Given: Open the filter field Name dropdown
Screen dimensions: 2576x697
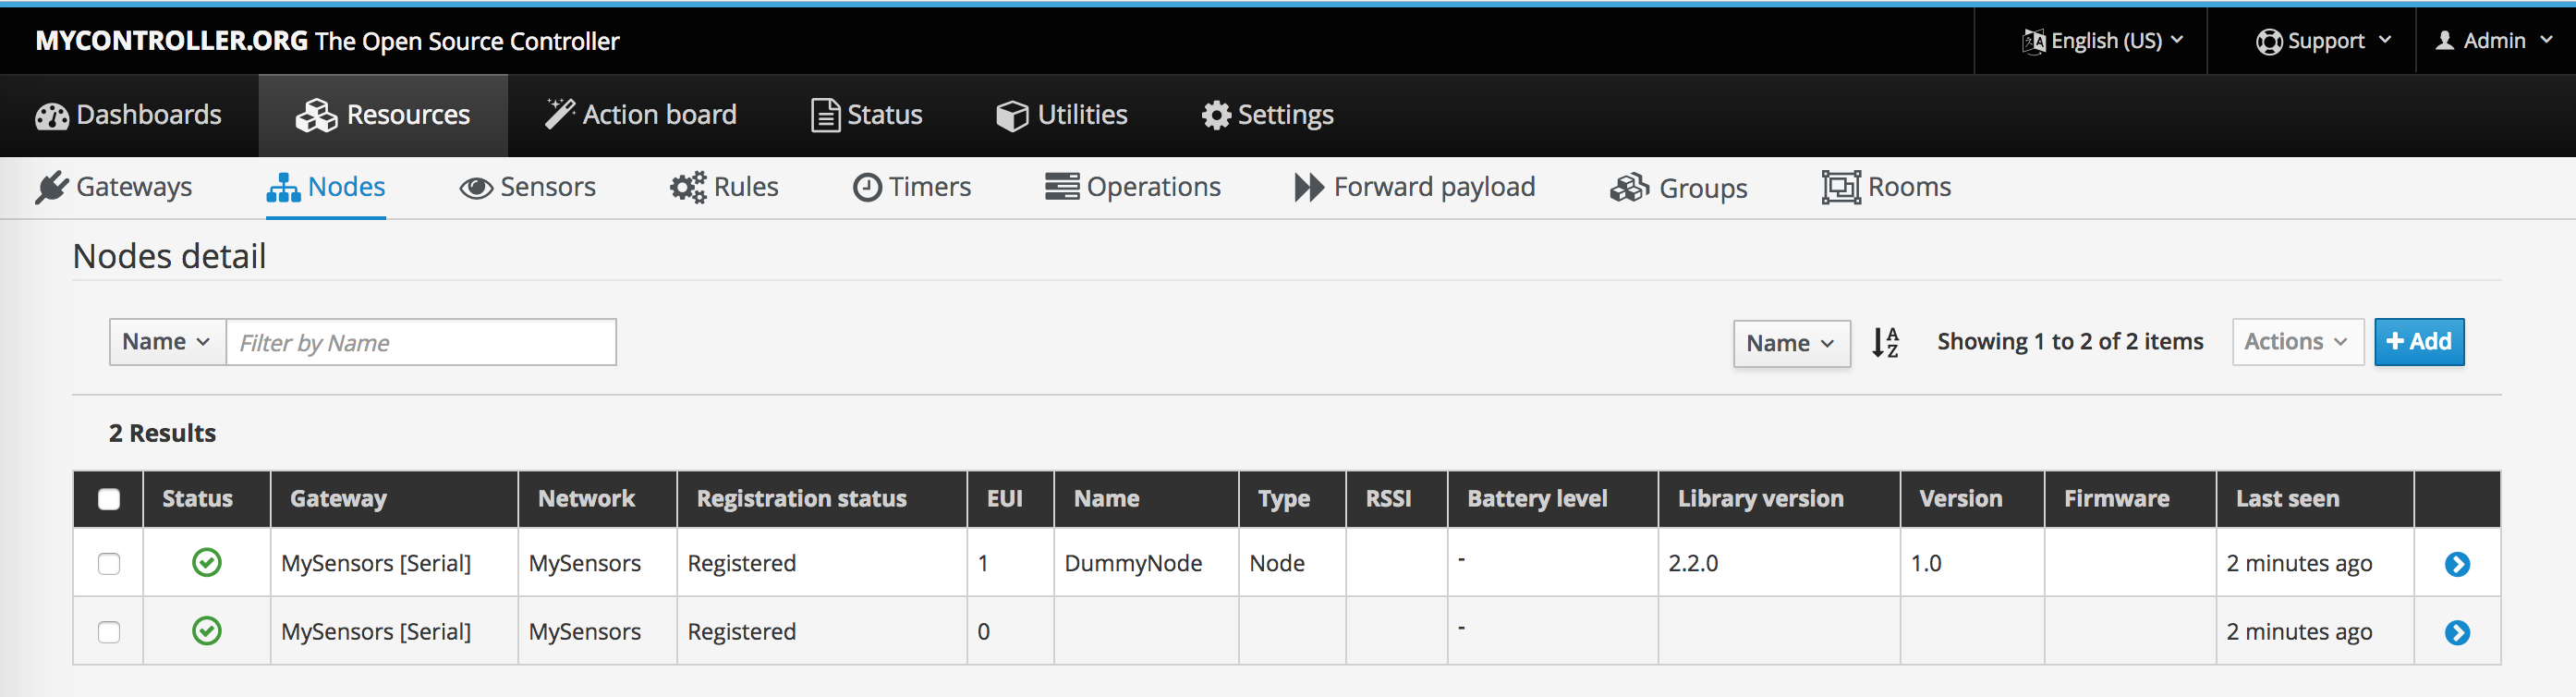Looking at the screenshot, I should (x=167, y=342).
